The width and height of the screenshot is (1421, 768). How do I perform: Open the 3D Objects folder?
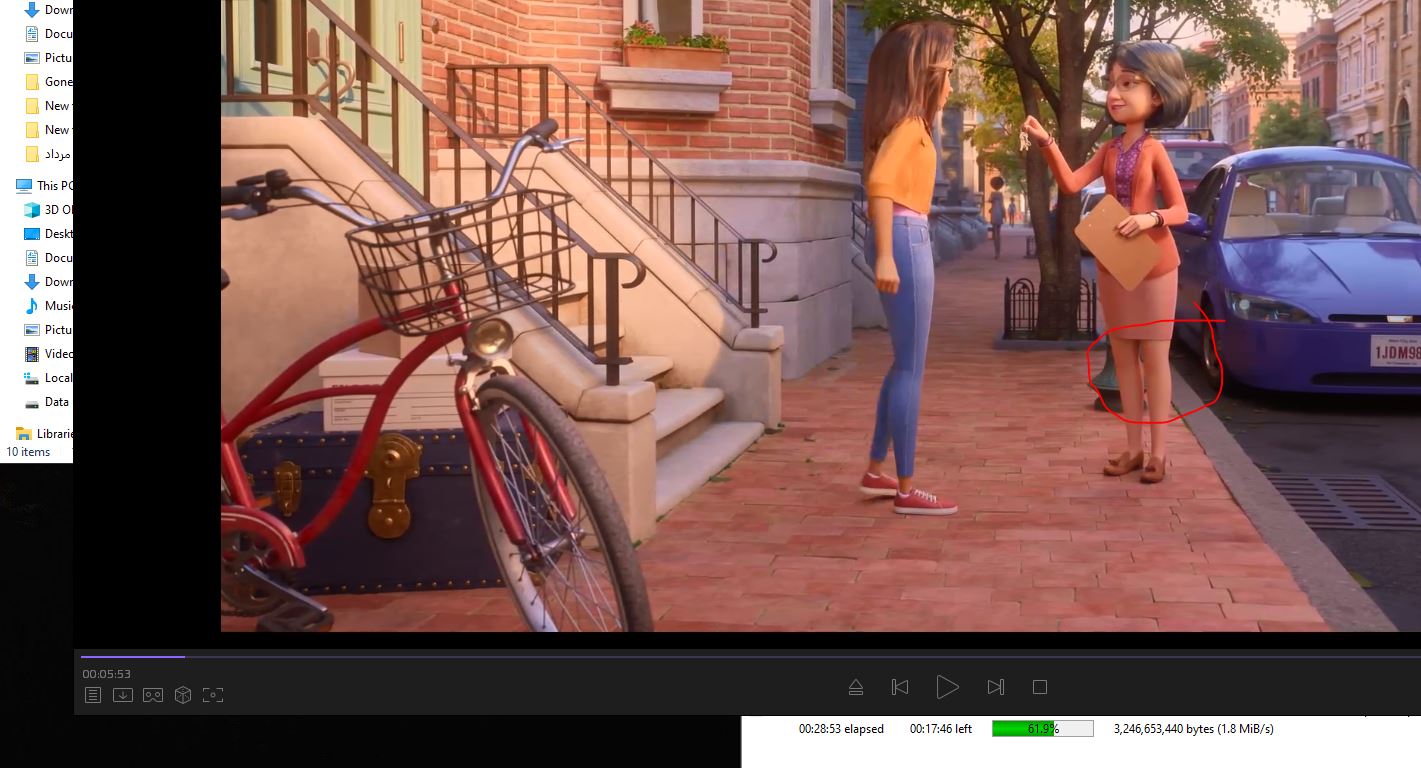[x=58, y=210]
